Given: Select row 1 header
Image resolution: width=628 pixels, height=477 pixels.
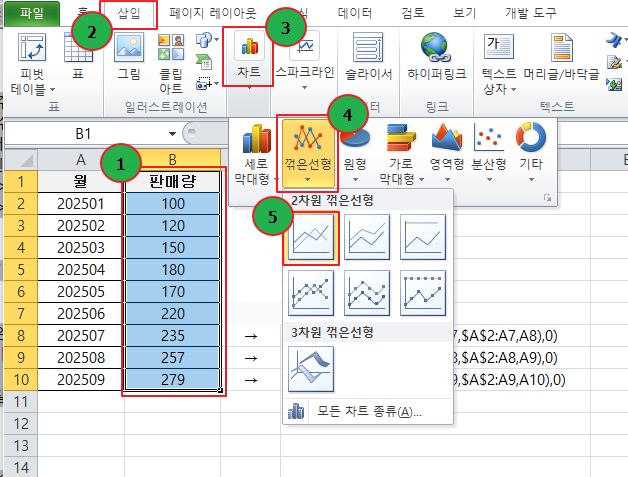Looking at the screenshot, I should pyautogui.click(x=21, y=182).
